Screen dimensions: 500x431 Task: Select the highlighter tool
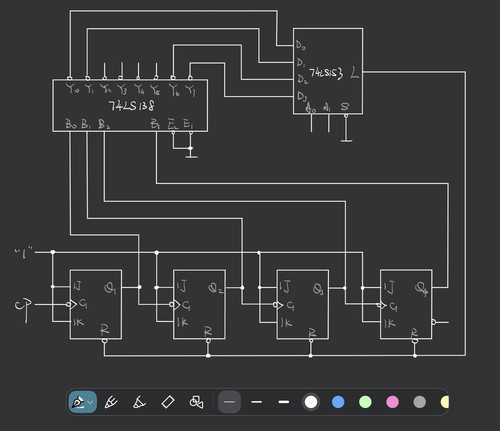pyautogui.click(x=139, y=402)
